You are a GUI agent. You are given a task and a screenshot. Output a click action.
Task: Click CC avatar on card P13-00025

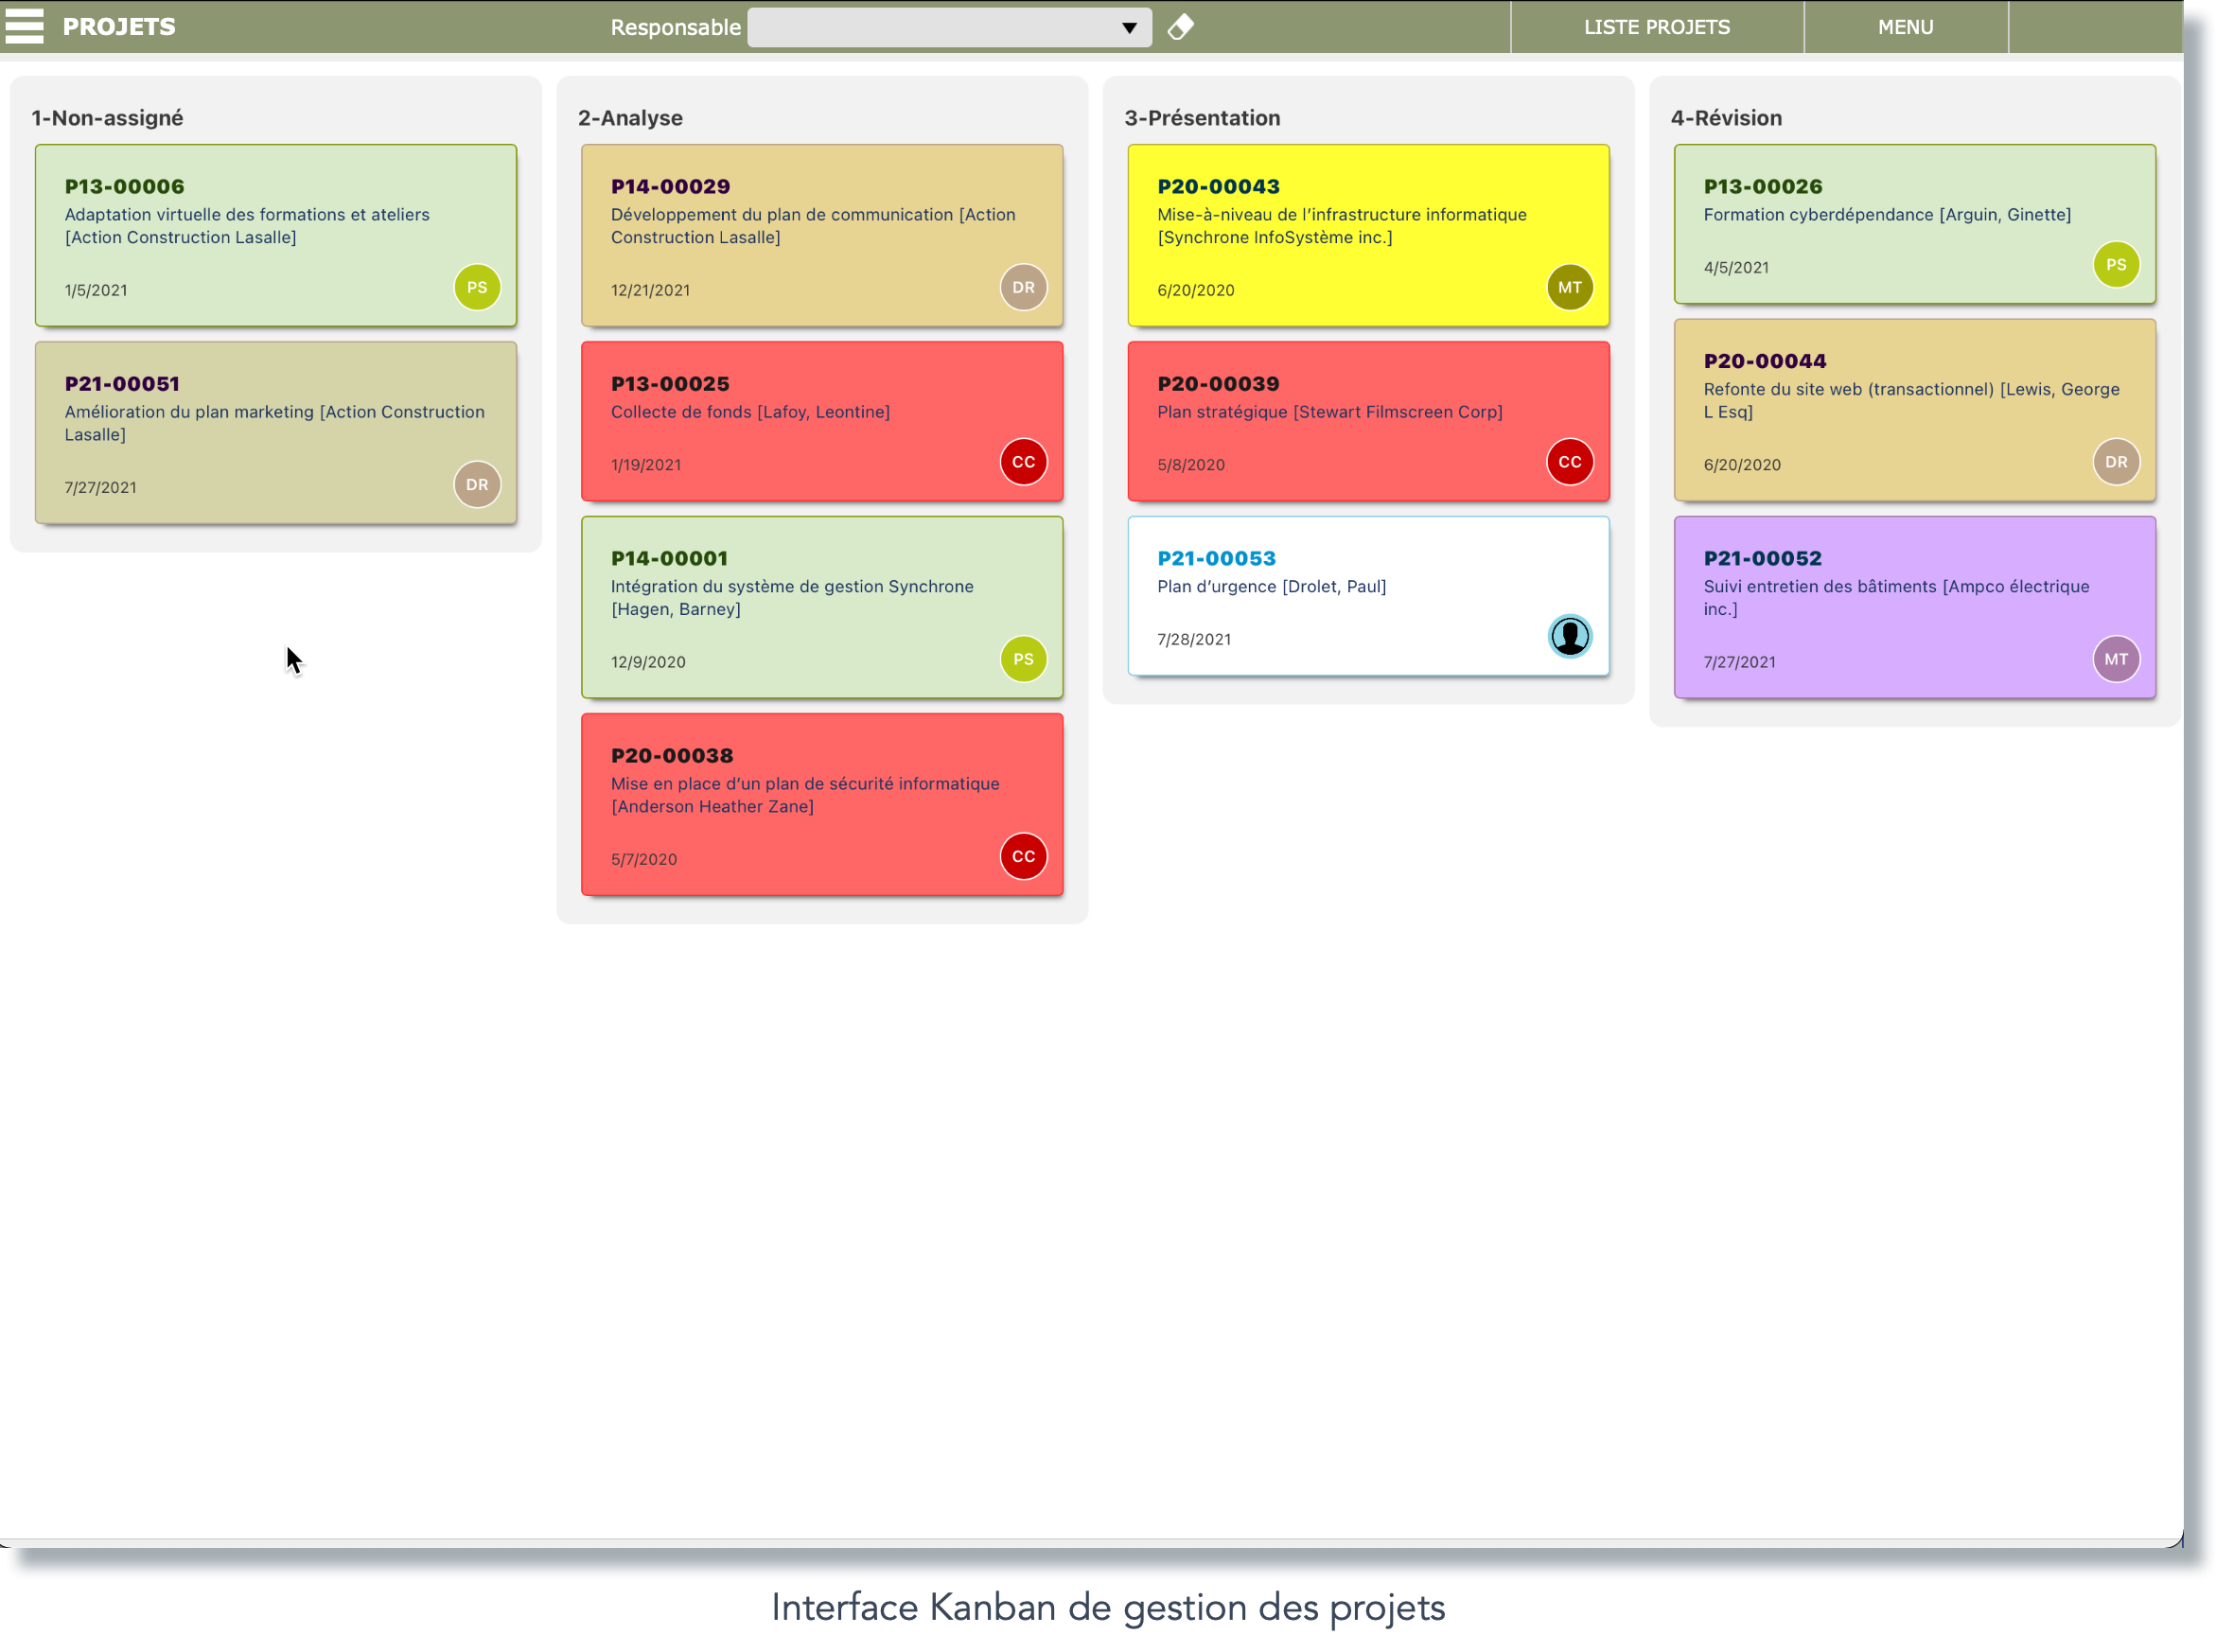click(1023, 462)
